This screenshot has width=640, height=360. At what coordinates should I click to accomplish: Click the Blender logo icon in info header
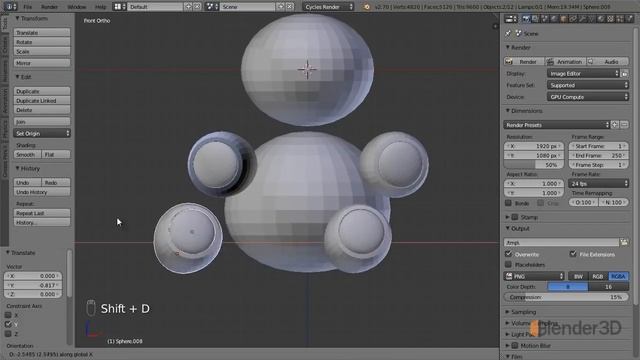(366, 7)
